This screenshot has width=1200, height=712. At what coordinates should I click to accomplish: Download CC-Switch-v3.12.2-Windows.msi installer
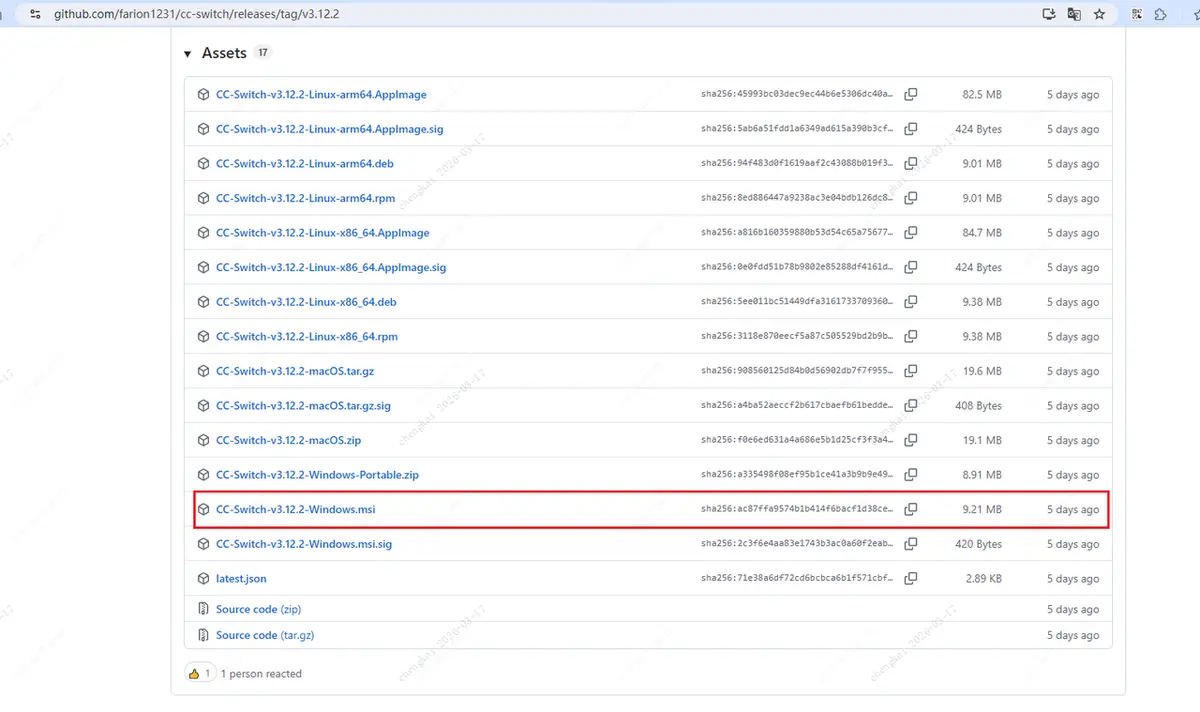point(296,510)
